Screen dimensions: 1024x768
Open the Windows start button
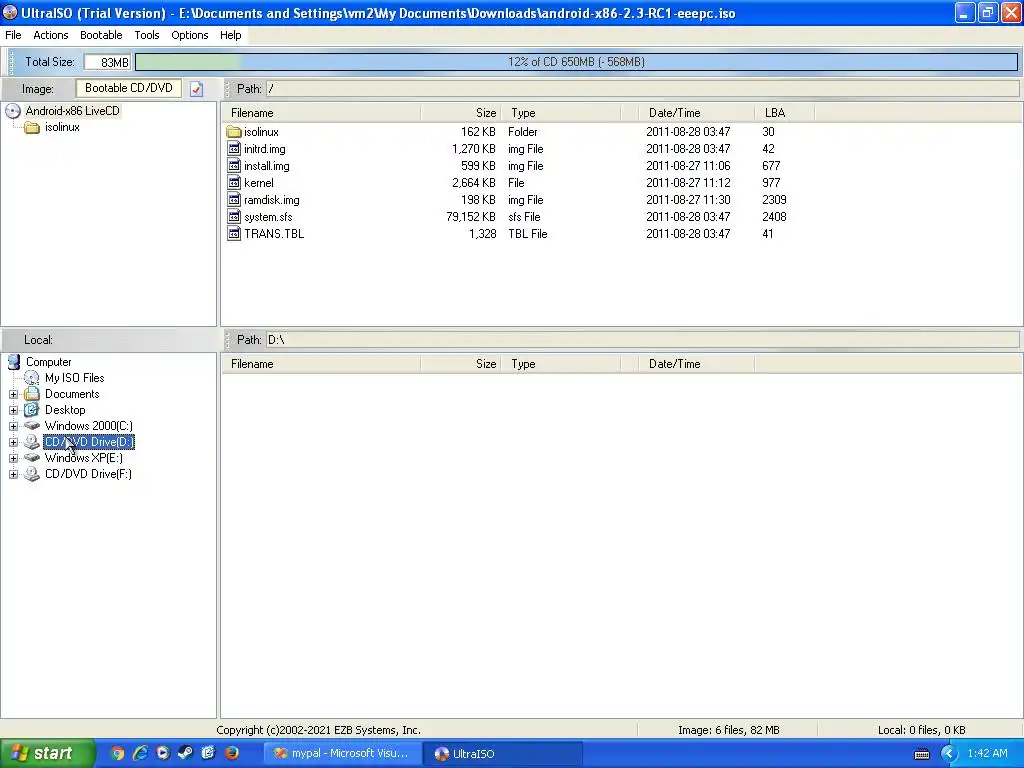click(46, 754)
